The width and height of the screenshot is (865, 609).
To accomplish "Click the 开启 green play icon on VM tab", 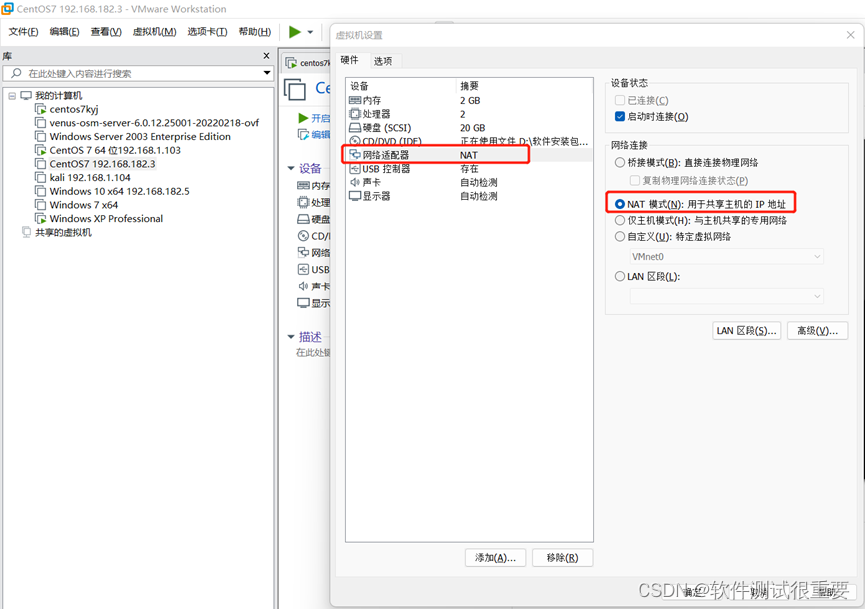I will (x=303, y=118).
